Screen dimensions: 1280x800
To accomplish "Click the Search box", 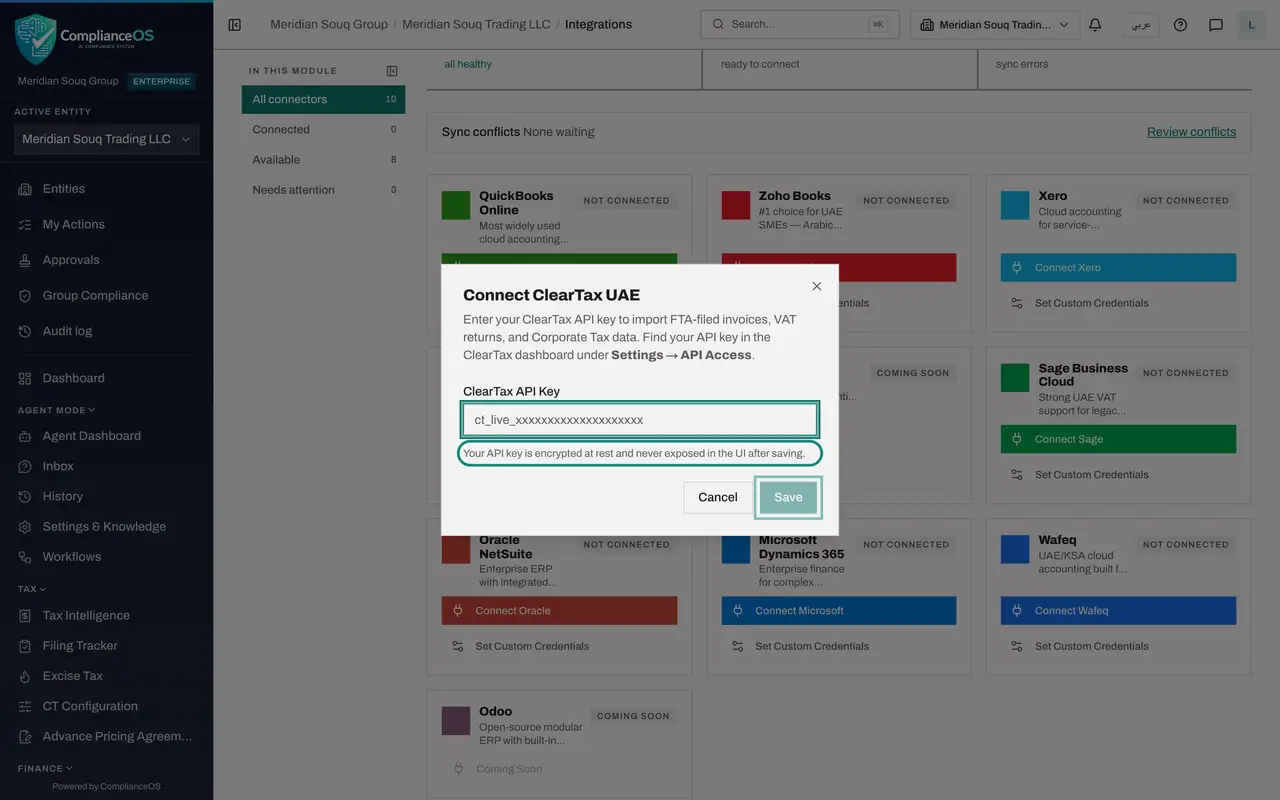I will [x=799, y=24].
